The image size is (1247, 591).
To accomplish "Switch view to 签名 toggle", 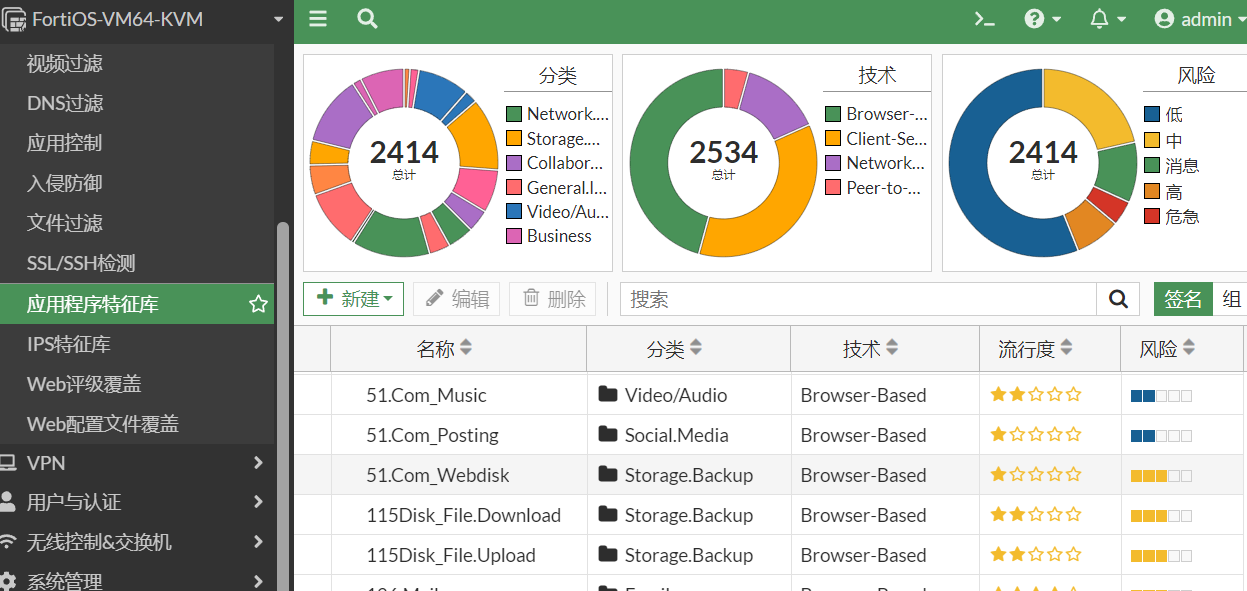I will click(1183, 299).
